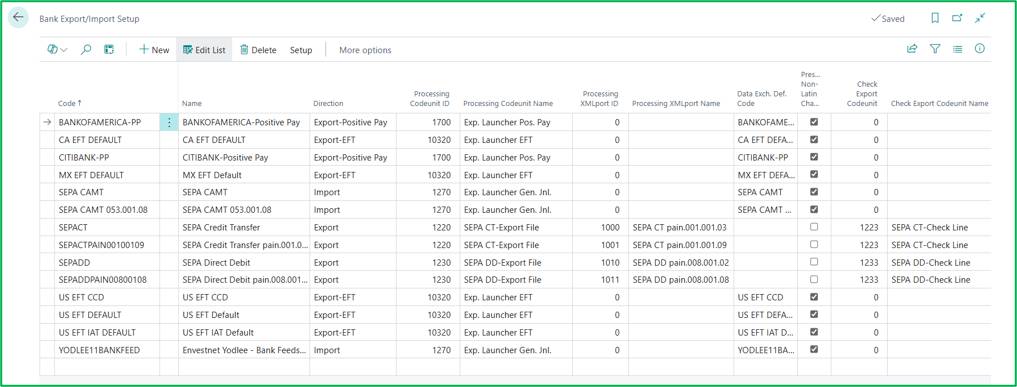Click the Processing XMLport Name header

pos(676,103)
